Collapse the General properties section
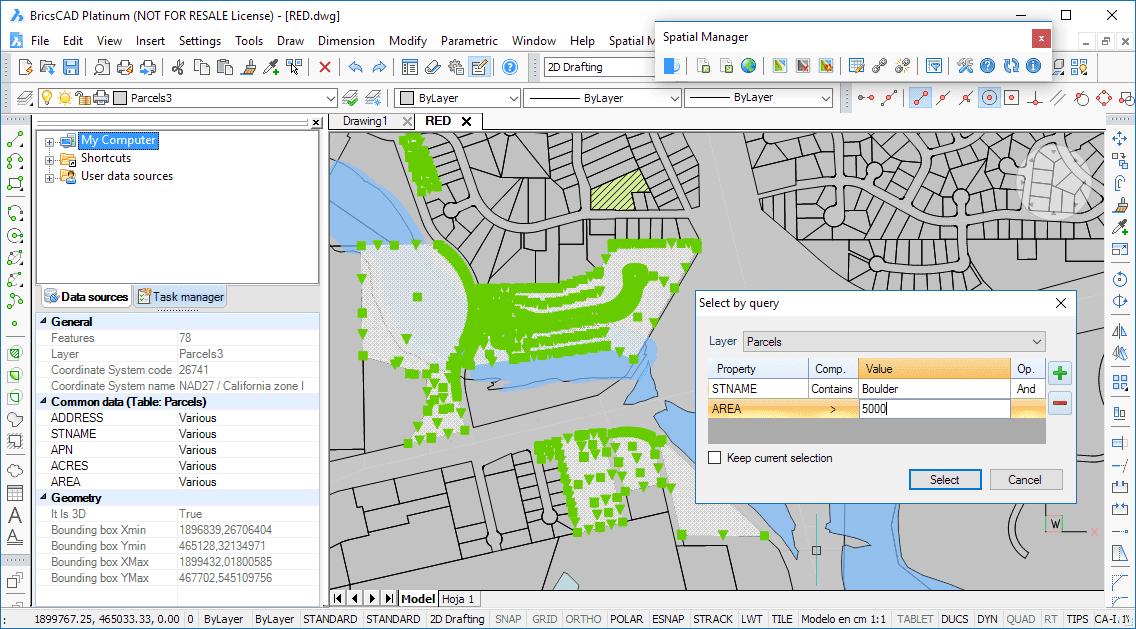 click(x=43, y=322)
